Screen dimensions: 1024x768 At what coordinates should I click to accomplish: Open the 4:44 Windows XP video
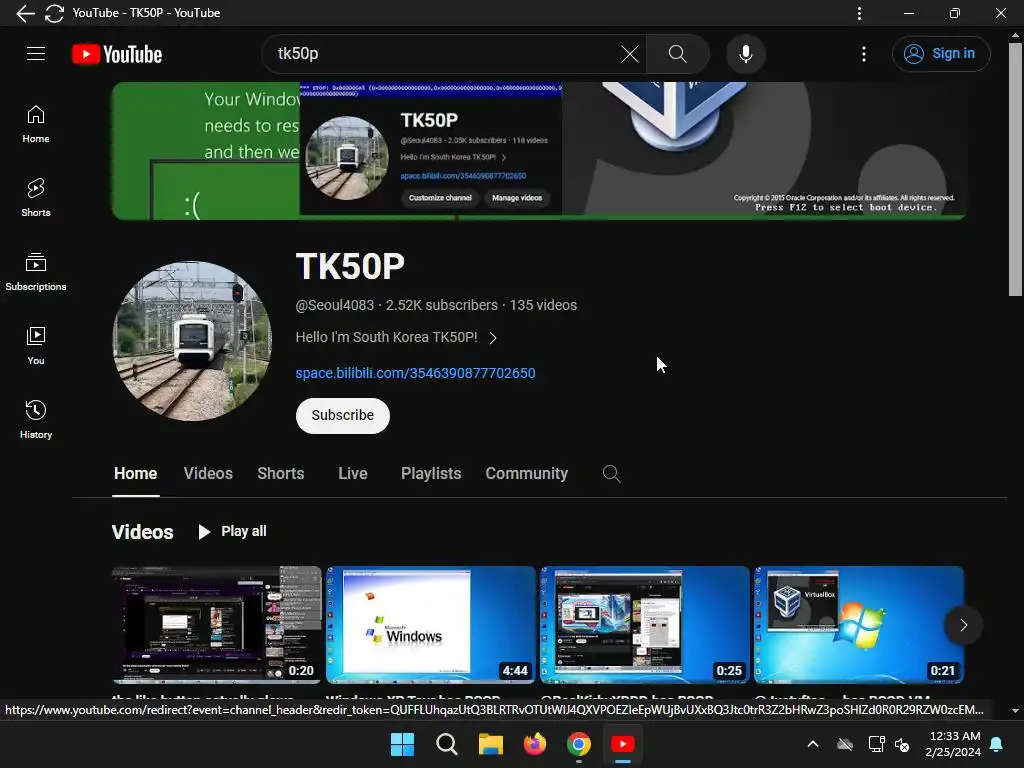pyautogui.click(x=430, y=625)
